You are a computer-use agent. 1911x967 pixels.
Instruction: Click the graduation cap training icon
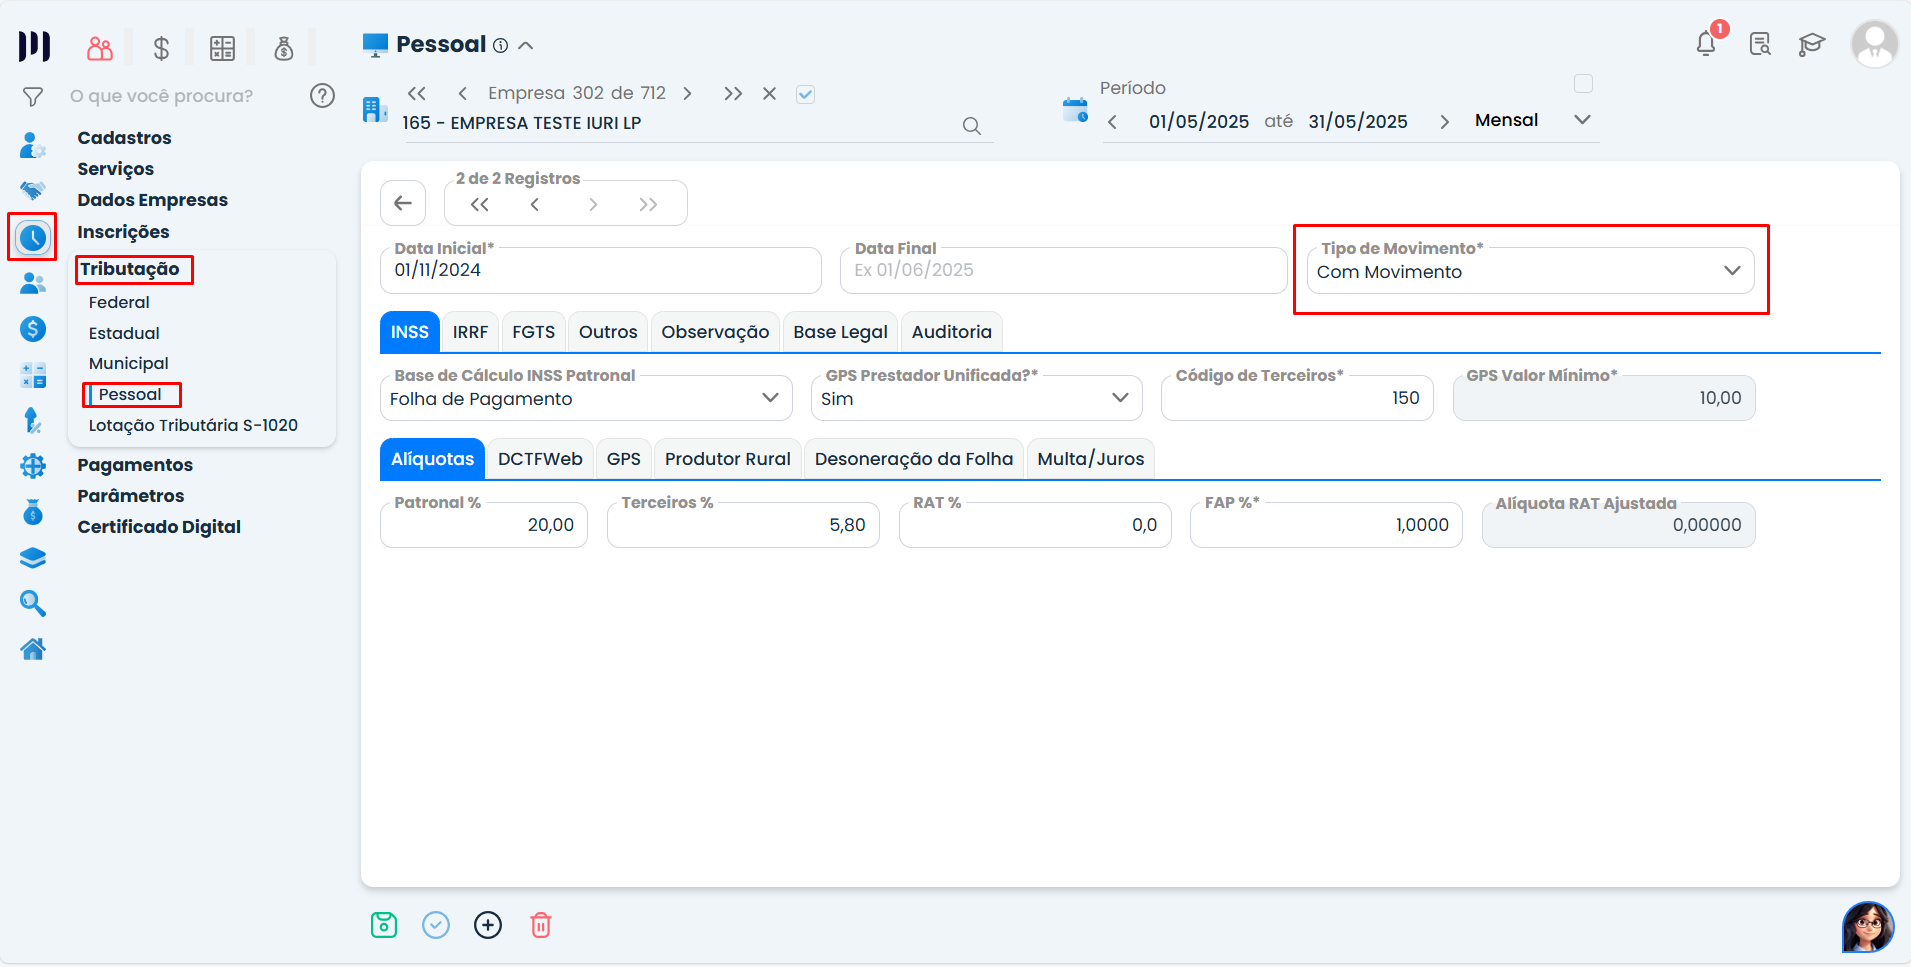point(1811,44)
